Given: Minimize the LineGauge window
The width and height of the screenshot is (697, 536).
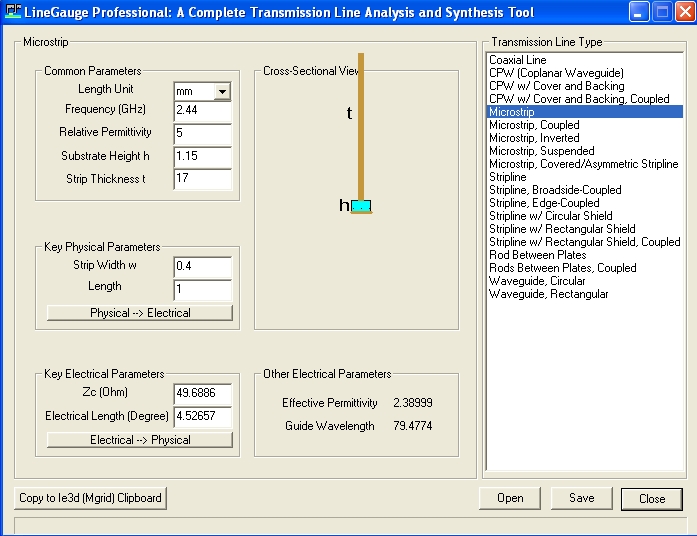Looking at the screenshot, I should (638, 12).
